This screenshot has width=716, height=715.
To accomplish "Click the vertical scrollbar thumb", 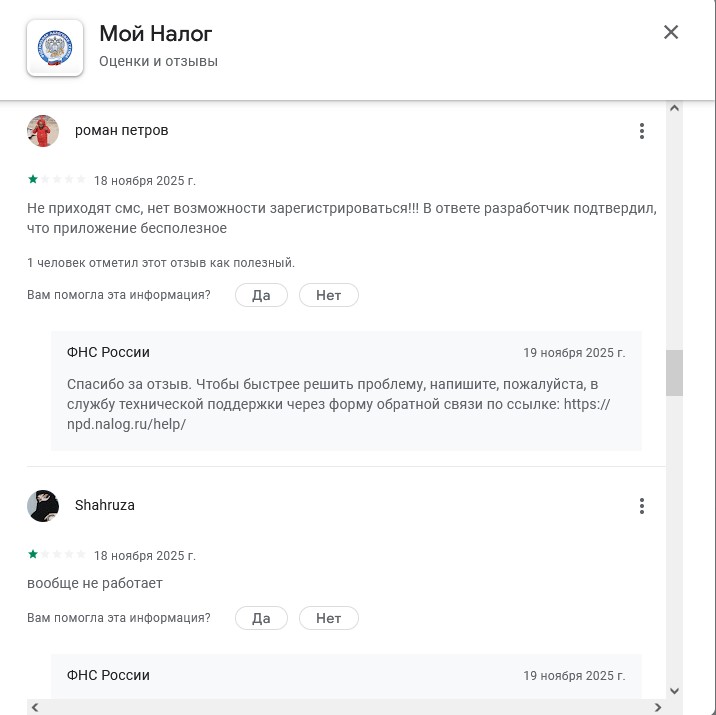I will click(x=674, y=373).
